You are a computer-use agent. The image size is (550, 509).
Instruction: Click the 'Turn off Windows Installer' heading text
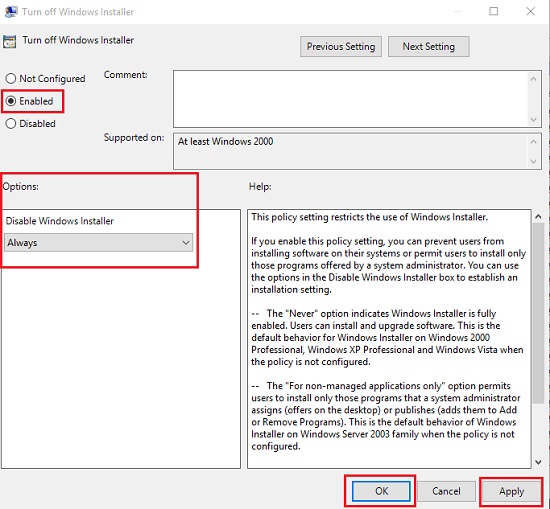[x=78, y=40]
